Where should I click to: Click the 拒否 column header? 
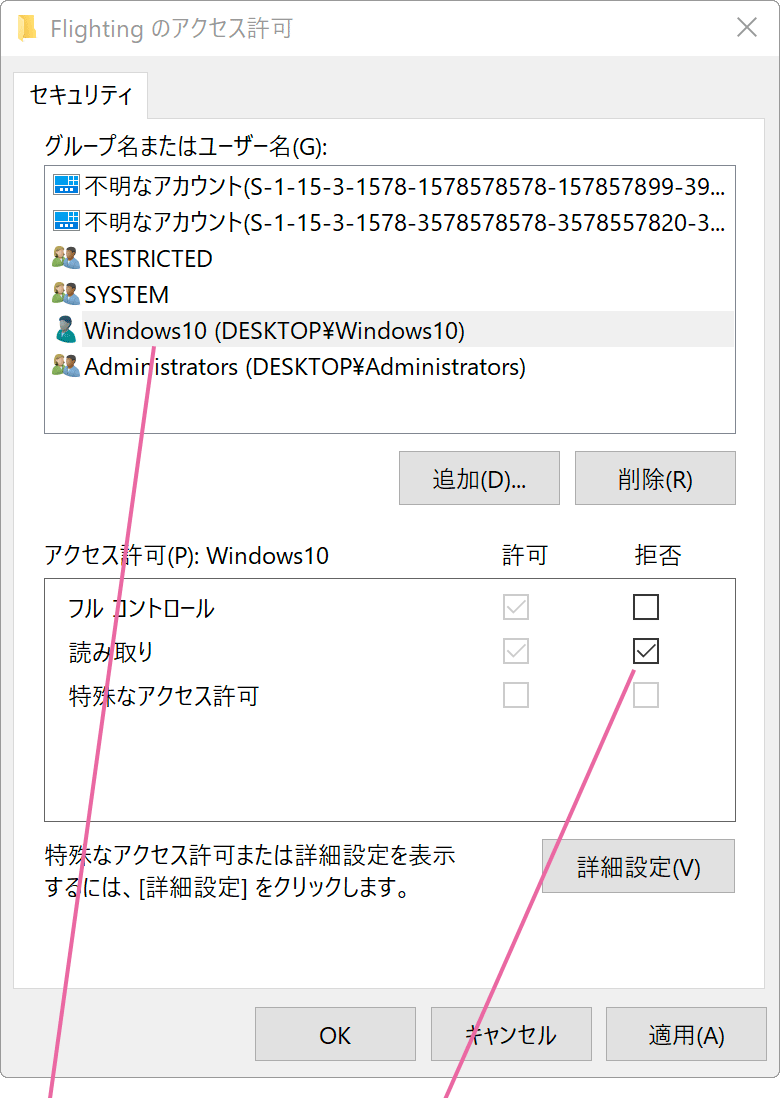point(657,555)
